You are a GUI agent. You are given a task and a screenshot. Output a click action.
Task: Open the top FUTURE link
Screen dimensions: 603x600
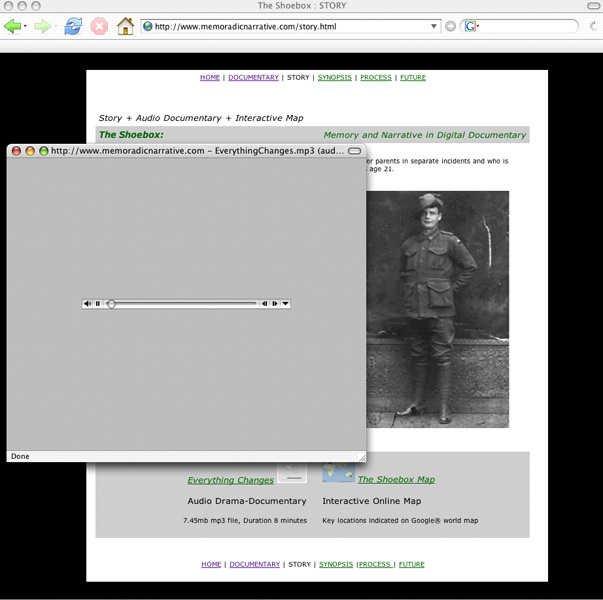click(x=413, y=77)
